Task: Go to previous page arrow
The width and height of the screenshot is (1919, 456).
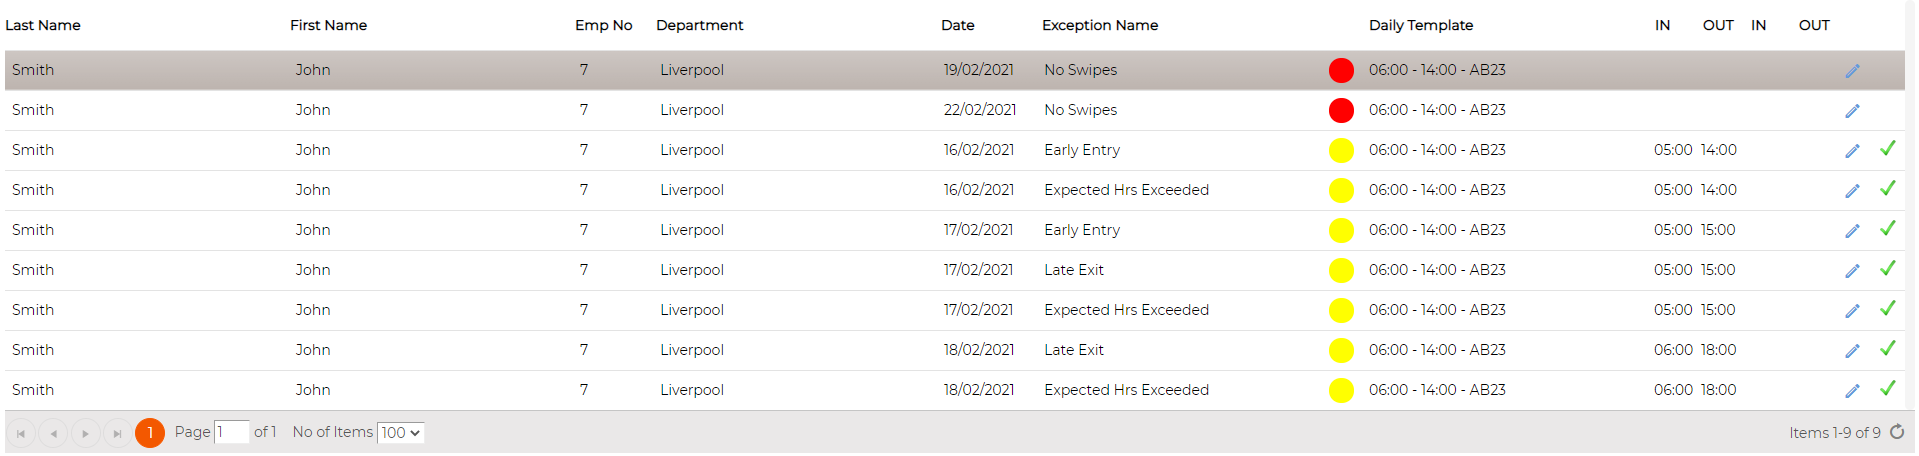Action: (x=53, y=433)
